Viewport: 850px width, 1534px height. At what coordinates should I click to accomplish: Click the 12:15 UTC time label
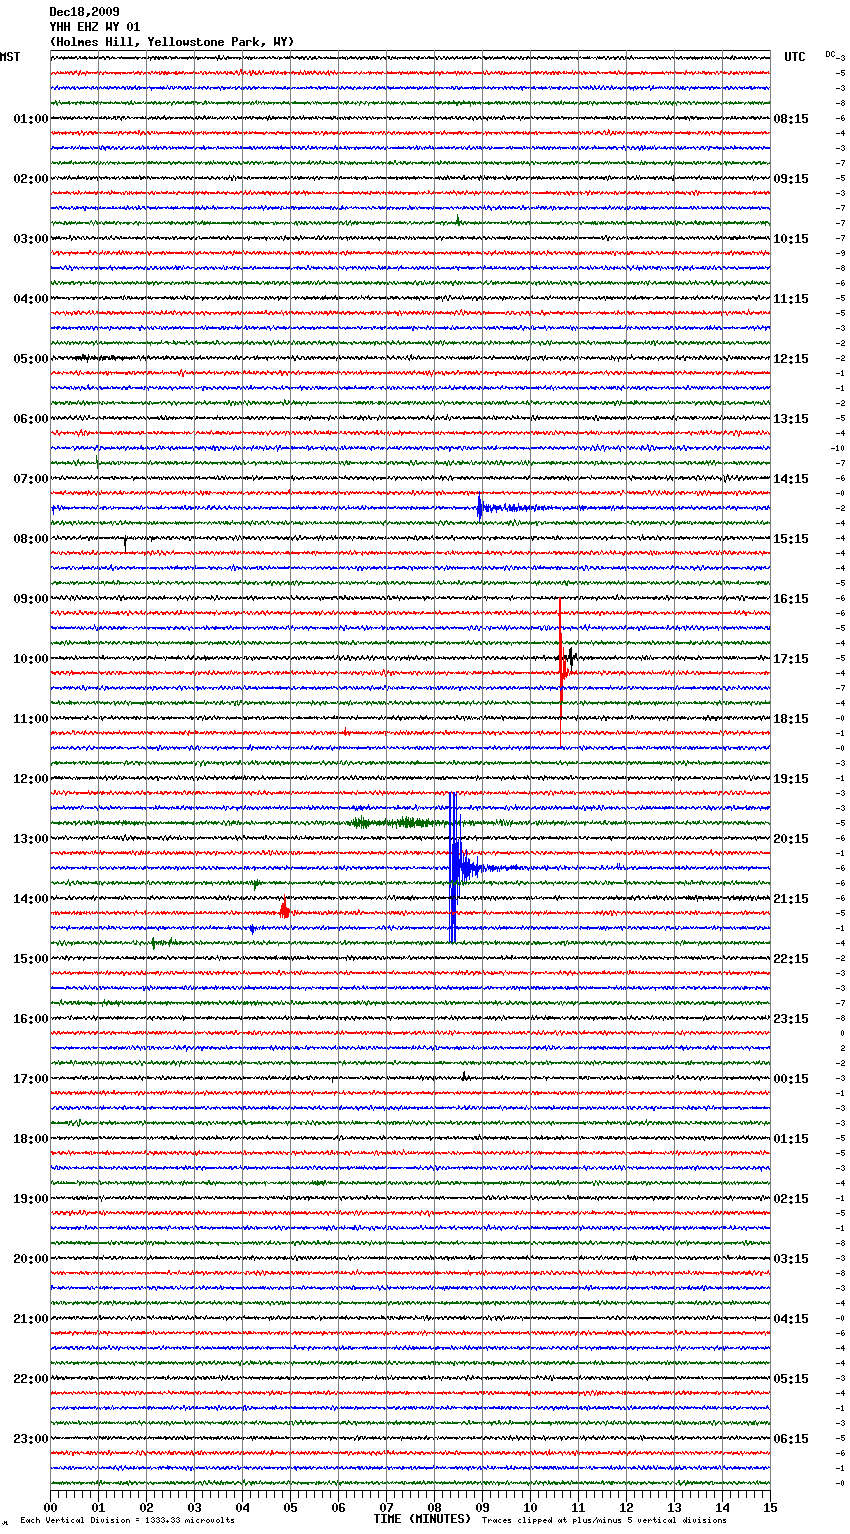pos(791,359)
